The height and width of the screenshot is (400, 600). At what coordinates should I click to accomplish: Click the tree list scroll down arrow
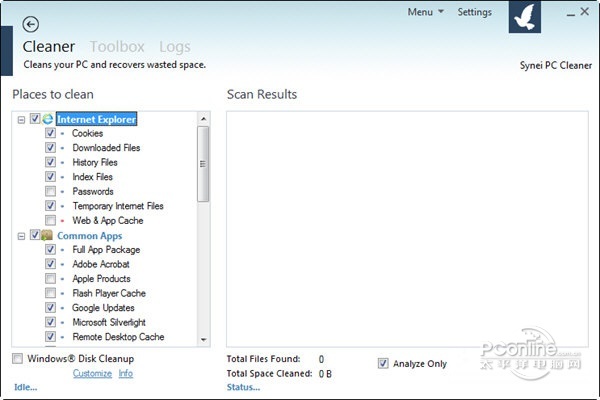(204, 340)
